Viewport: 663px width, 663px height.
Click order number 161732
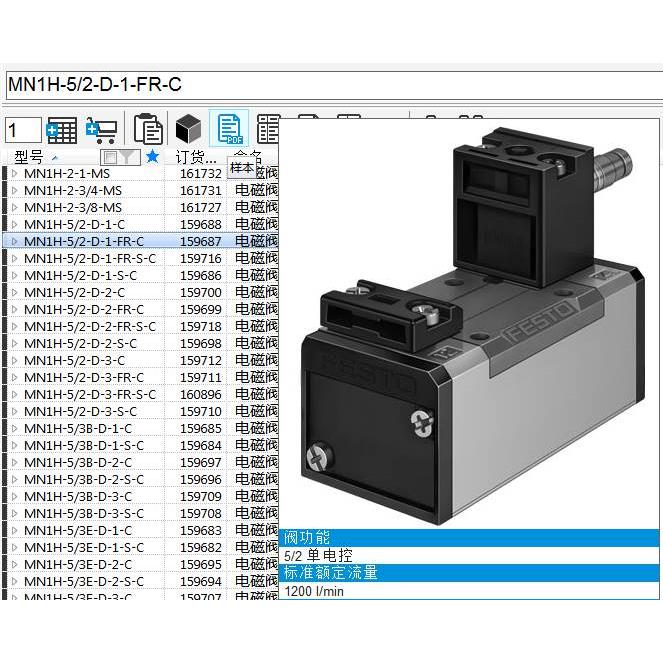[201, 174]
